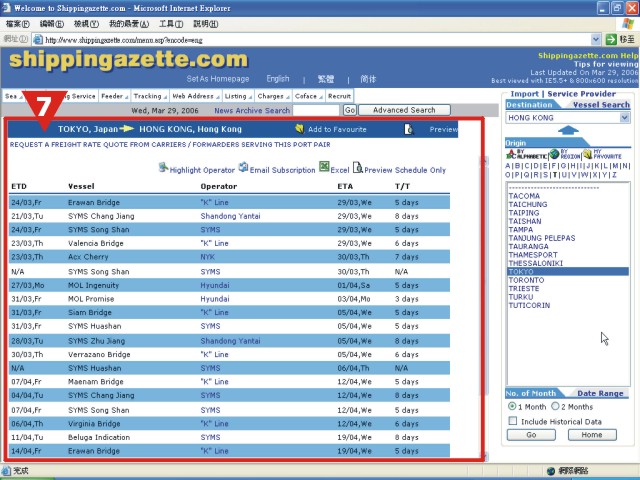Expand the Web Address menu
The image size is (640, 480).
(x=196, y=96)
